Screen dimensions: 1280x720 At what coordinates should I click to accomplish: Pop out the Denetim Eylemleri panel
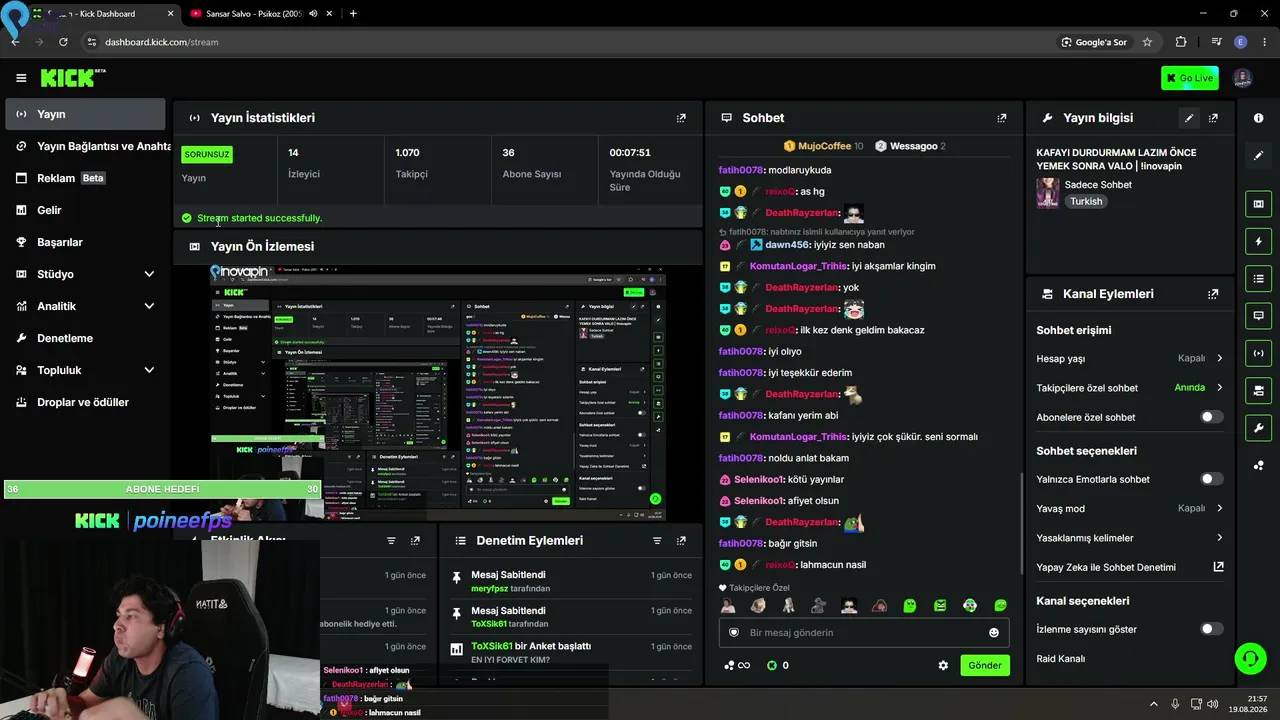[x=681, y=541]
